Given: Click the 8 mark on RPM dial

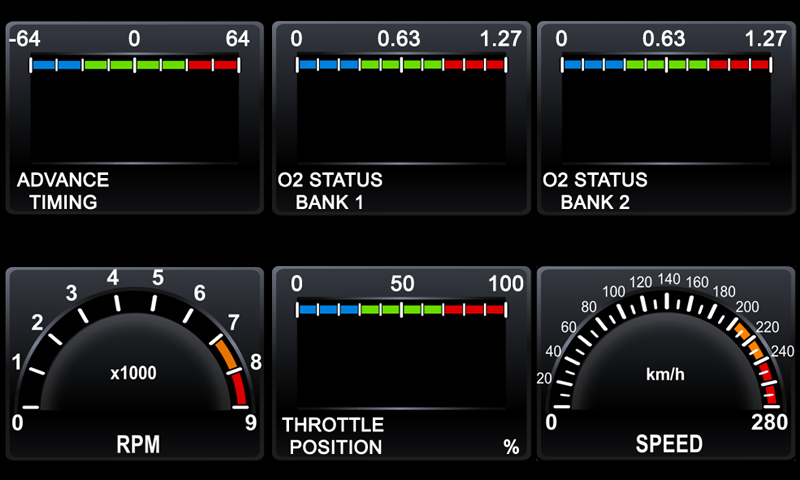Looking at the screenshot, I should tap(256, 362).
